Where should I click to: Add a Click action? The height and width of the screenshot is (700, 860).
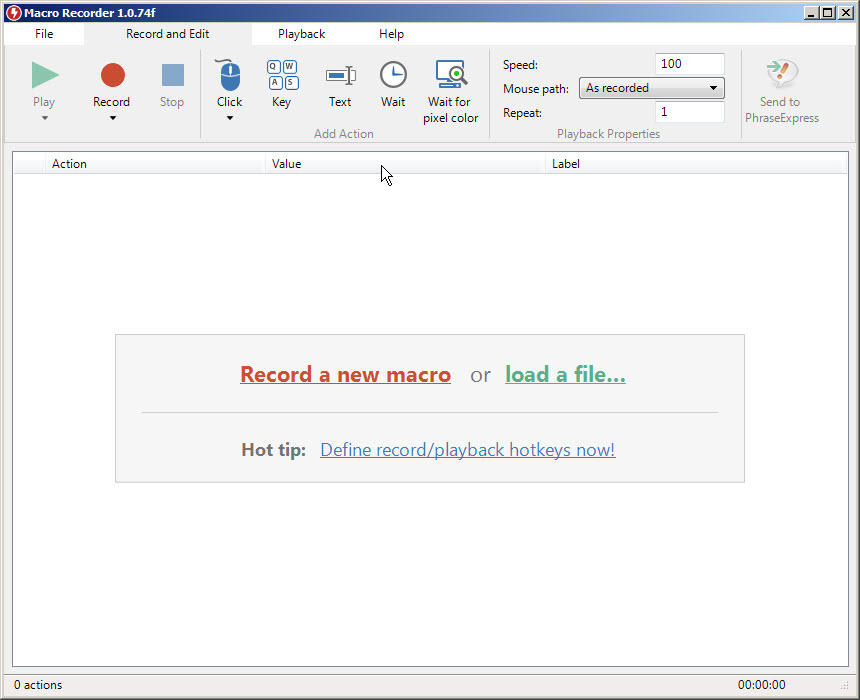pyautogui.click(x=229, y=75)
